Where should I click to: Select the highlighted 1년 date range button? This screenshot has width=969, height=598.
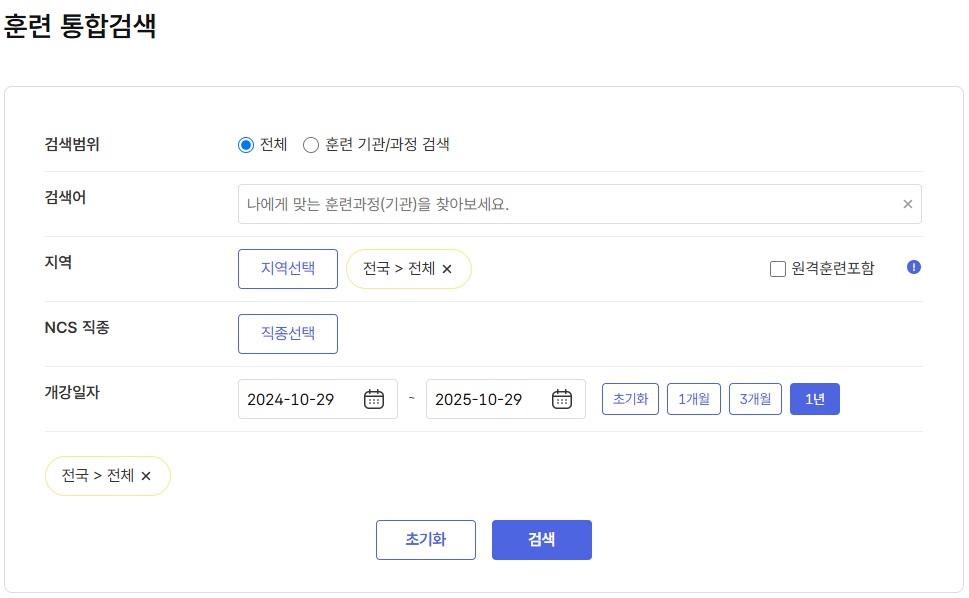point(814,398)
